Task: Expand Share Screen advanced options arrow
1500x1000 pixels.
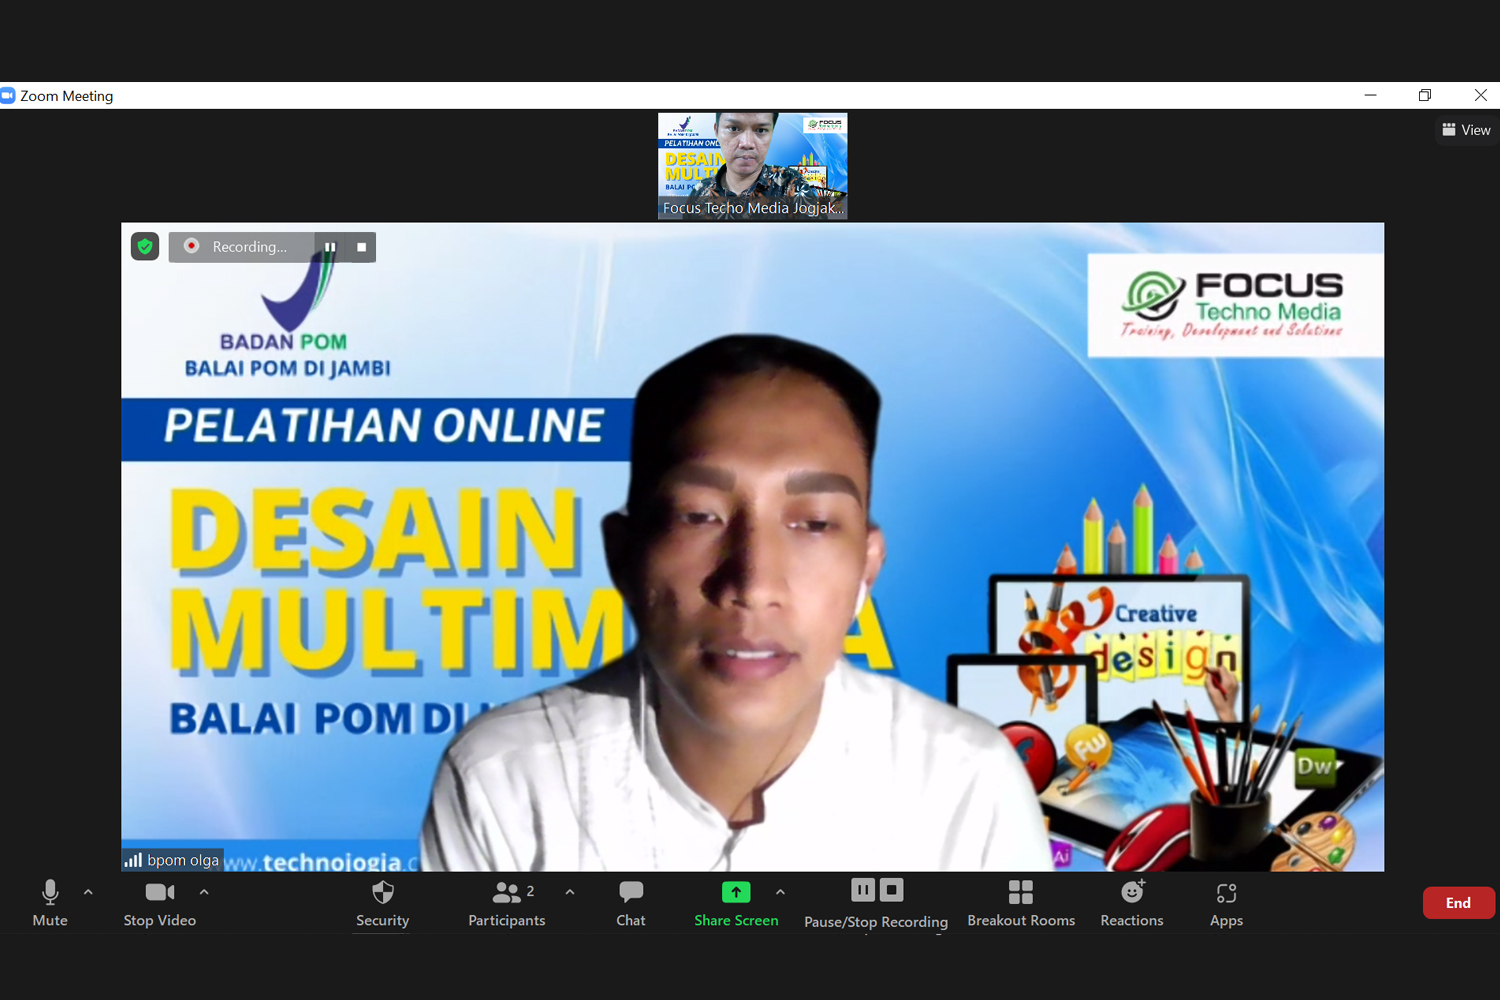Action: pos(780,892)
